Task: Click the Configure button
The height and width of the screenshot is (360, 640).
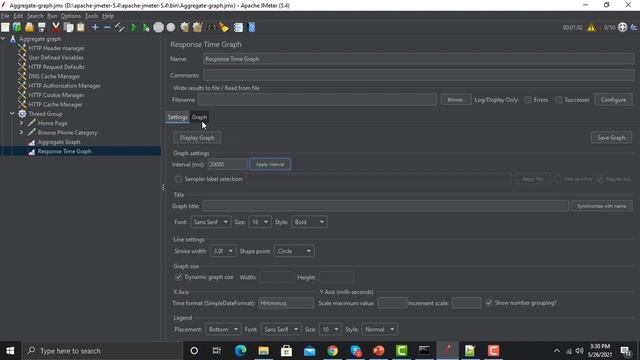Action: point(613,100)
